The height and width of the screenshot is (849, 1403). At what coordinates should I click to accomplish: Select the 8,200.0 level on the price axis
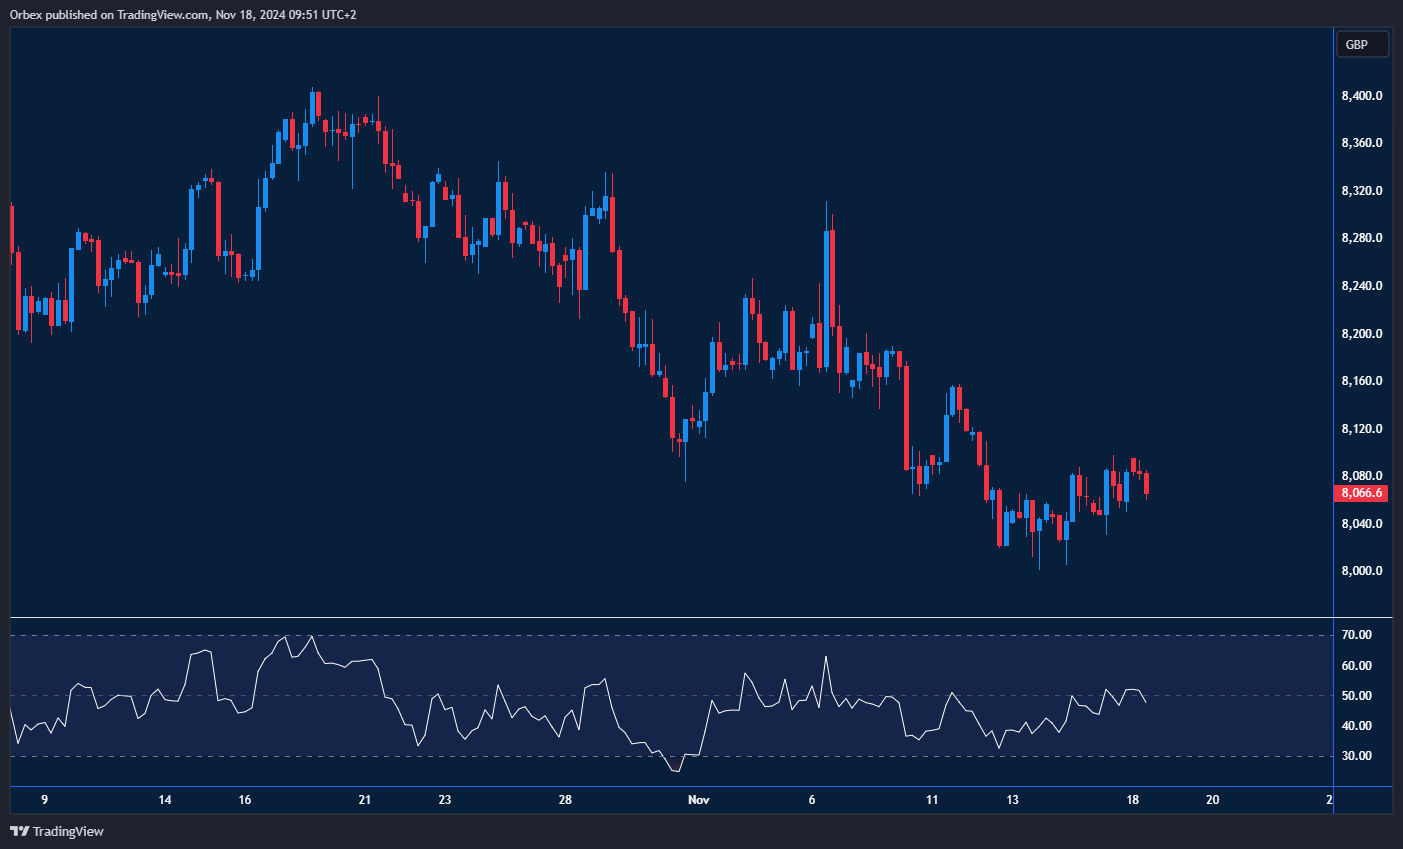1361,334
